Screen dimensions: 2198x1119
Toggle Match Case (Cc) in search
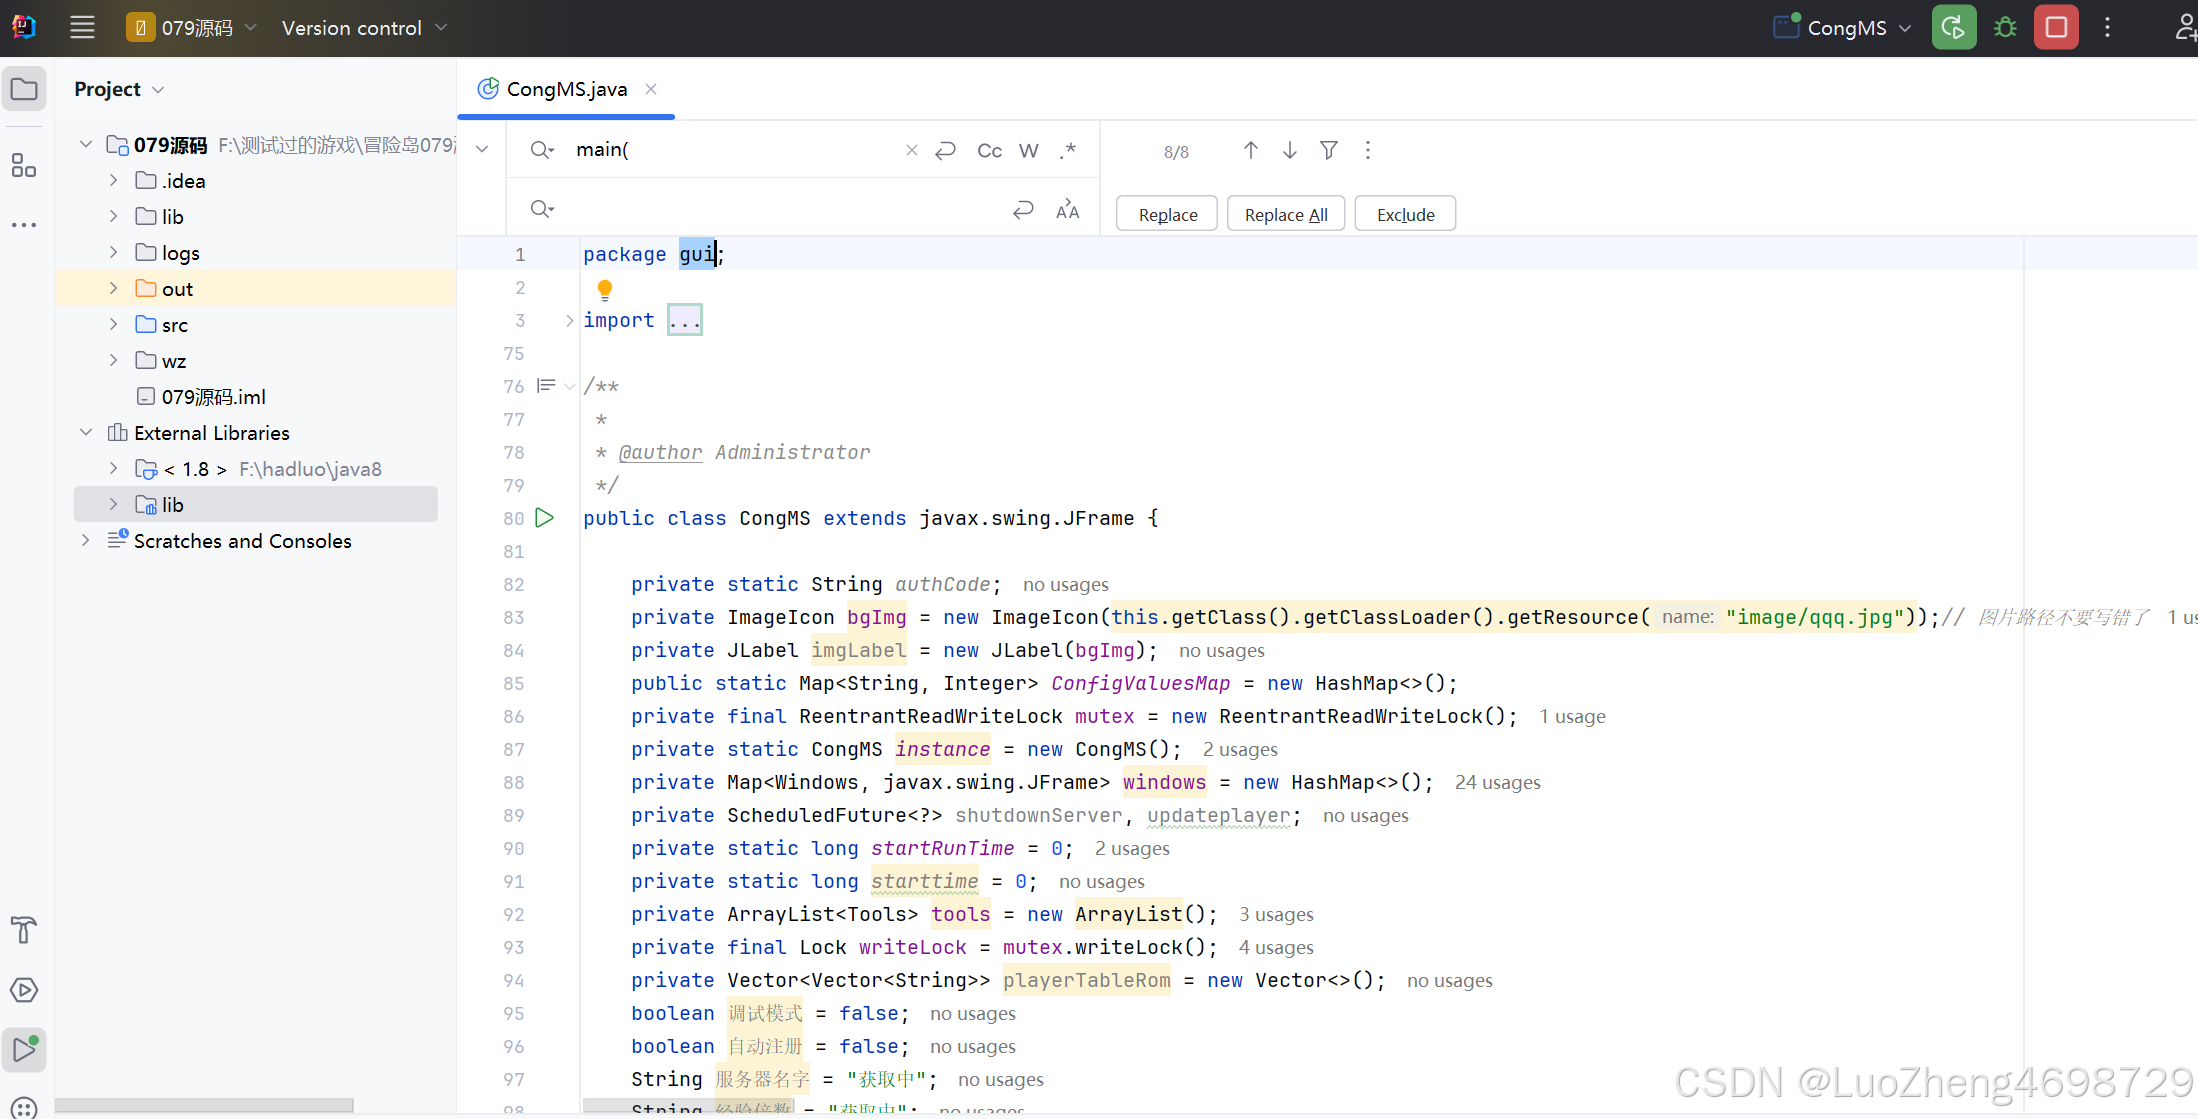tap(989, 150)
